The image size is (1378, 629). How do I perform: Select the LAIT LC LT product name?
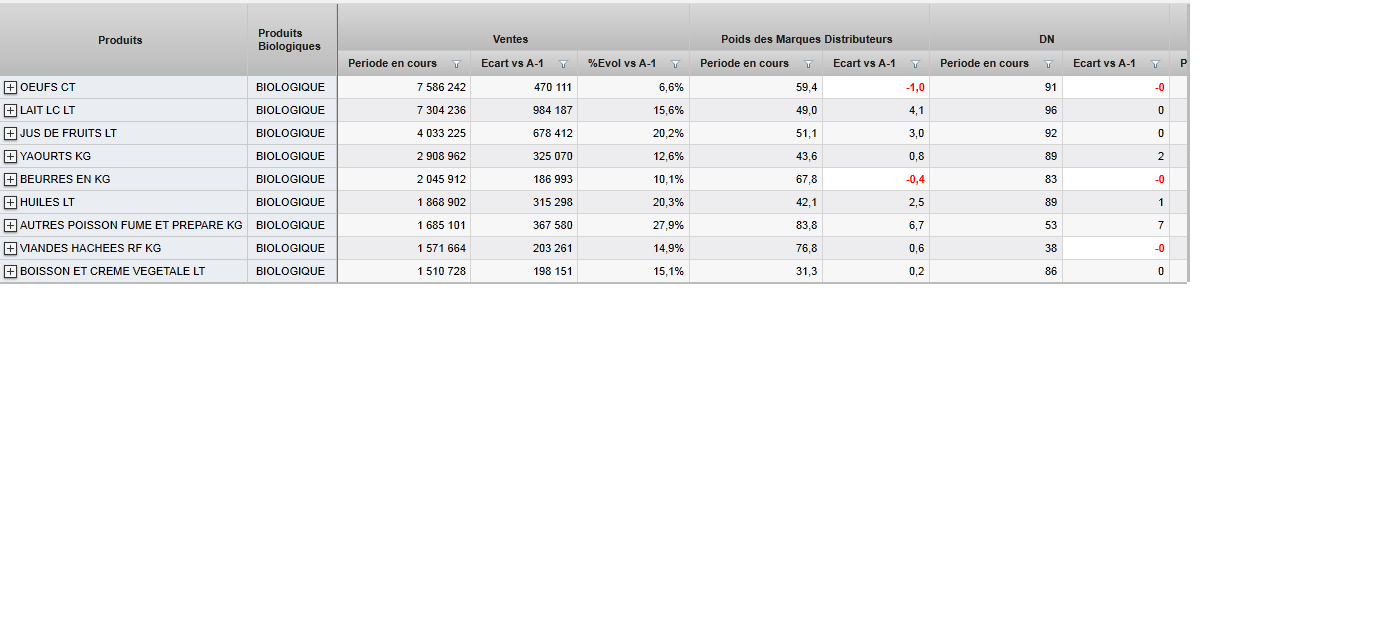(x=47, y=111)
